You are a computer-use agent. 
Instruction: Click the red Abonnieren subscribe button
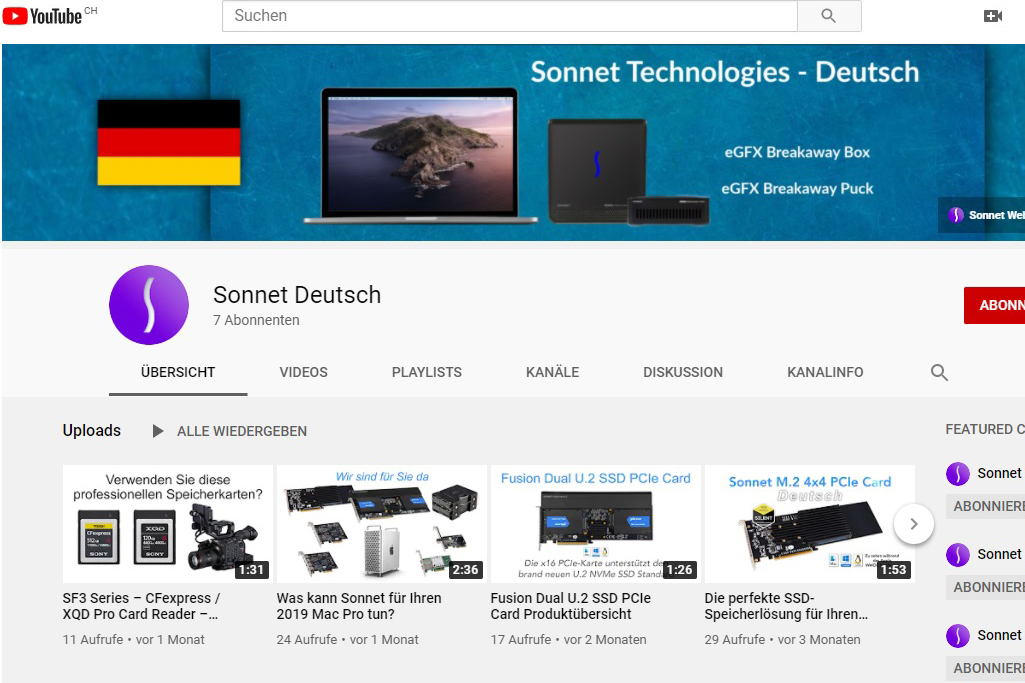(994, 305)
